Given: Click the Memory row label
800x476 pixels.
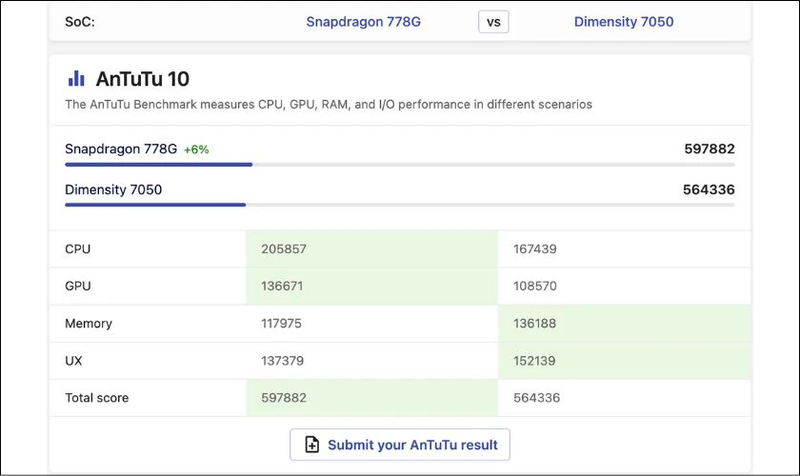Looking at the screenshot, I should 88,323.
